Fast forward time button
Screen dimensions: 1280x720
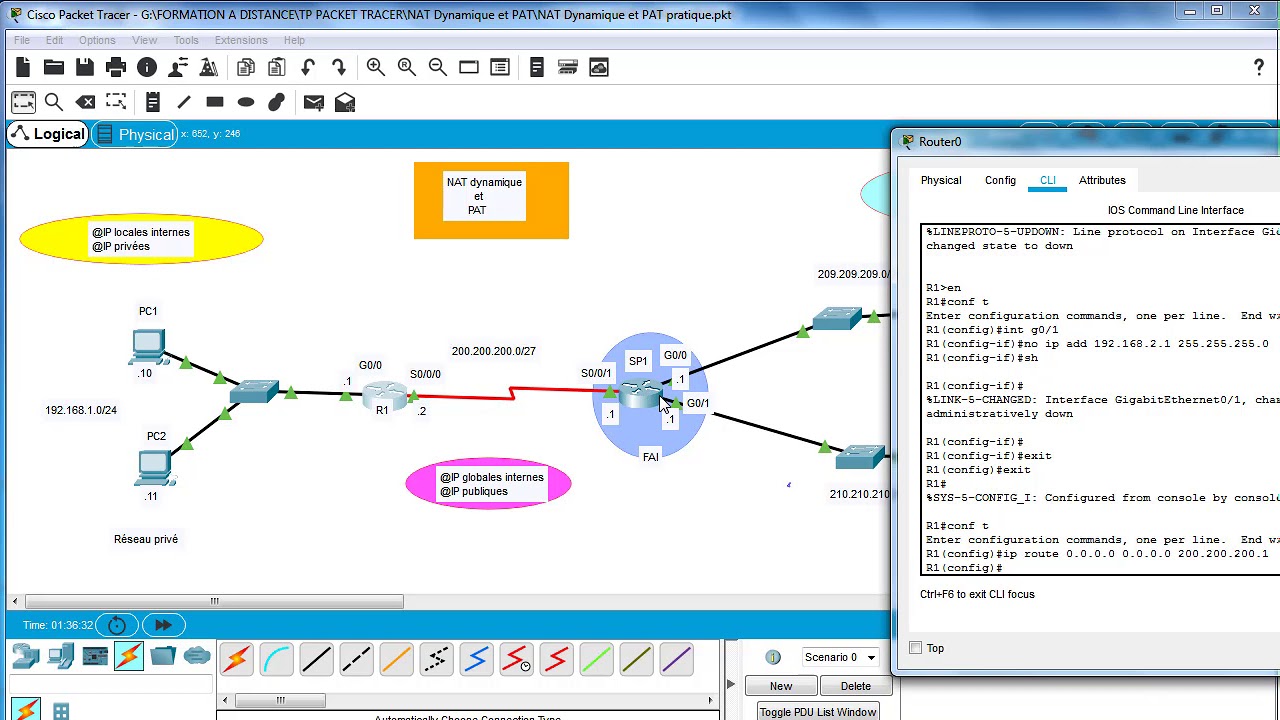click(x=163, y=625)
